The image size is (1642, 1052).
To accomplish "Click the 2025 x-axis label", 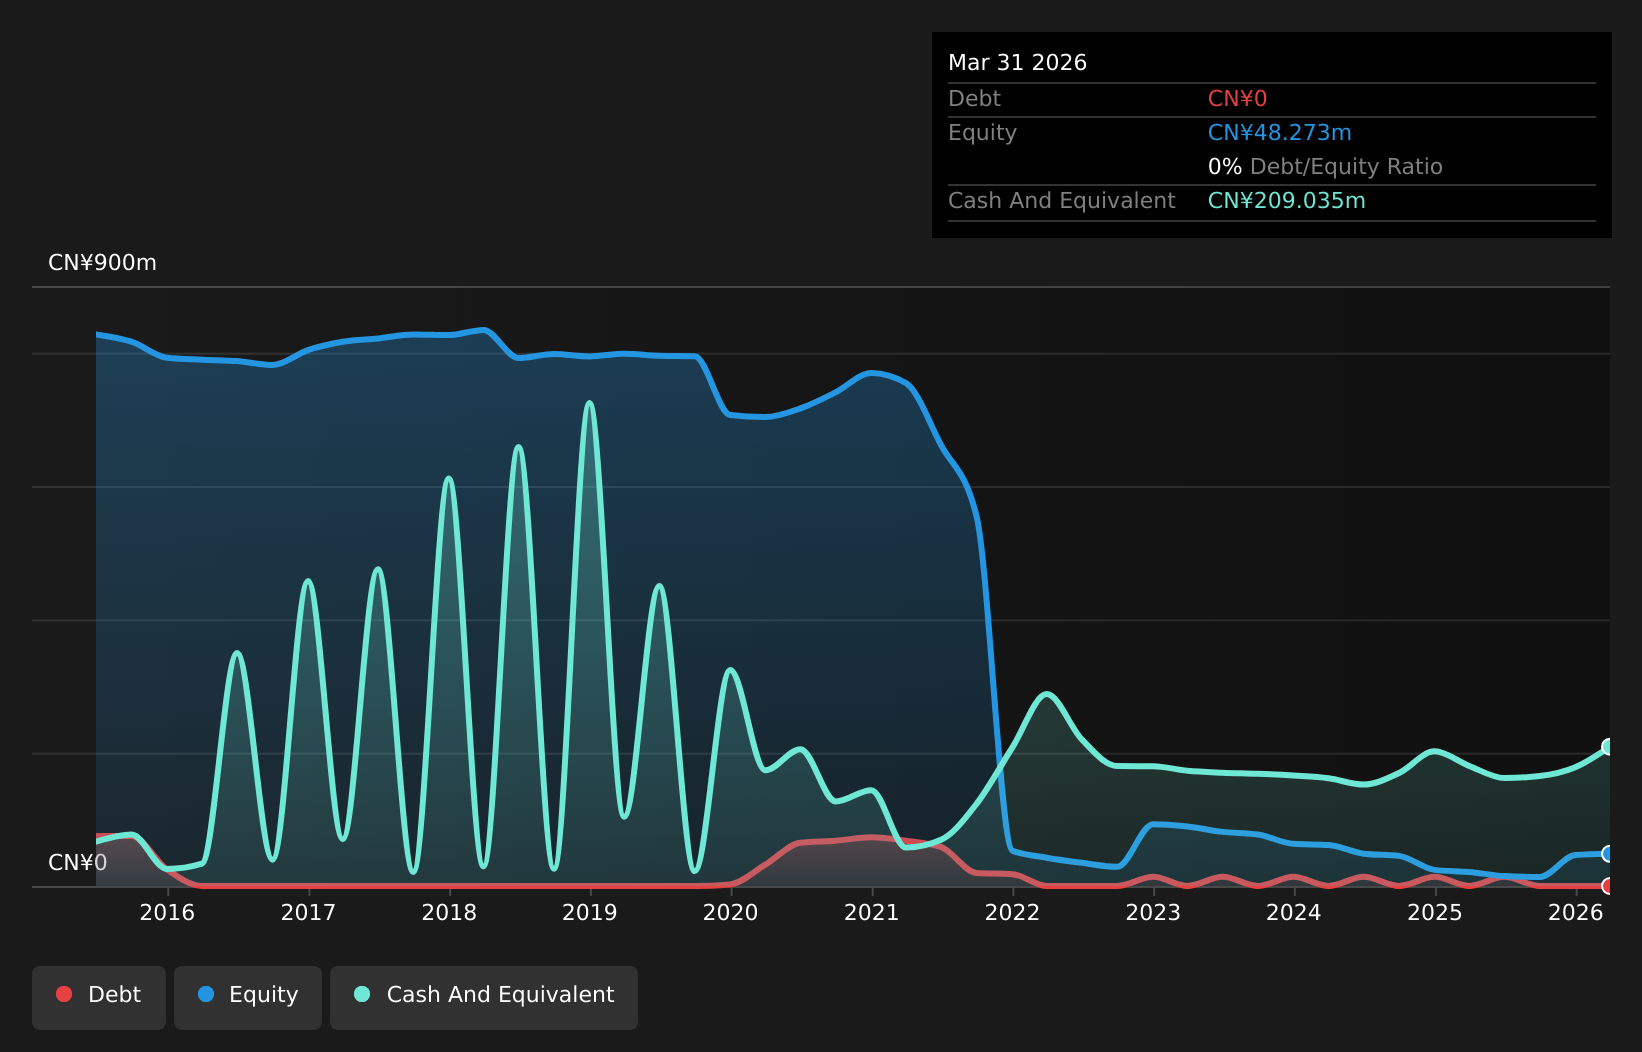I will (x=1435, y=912).
